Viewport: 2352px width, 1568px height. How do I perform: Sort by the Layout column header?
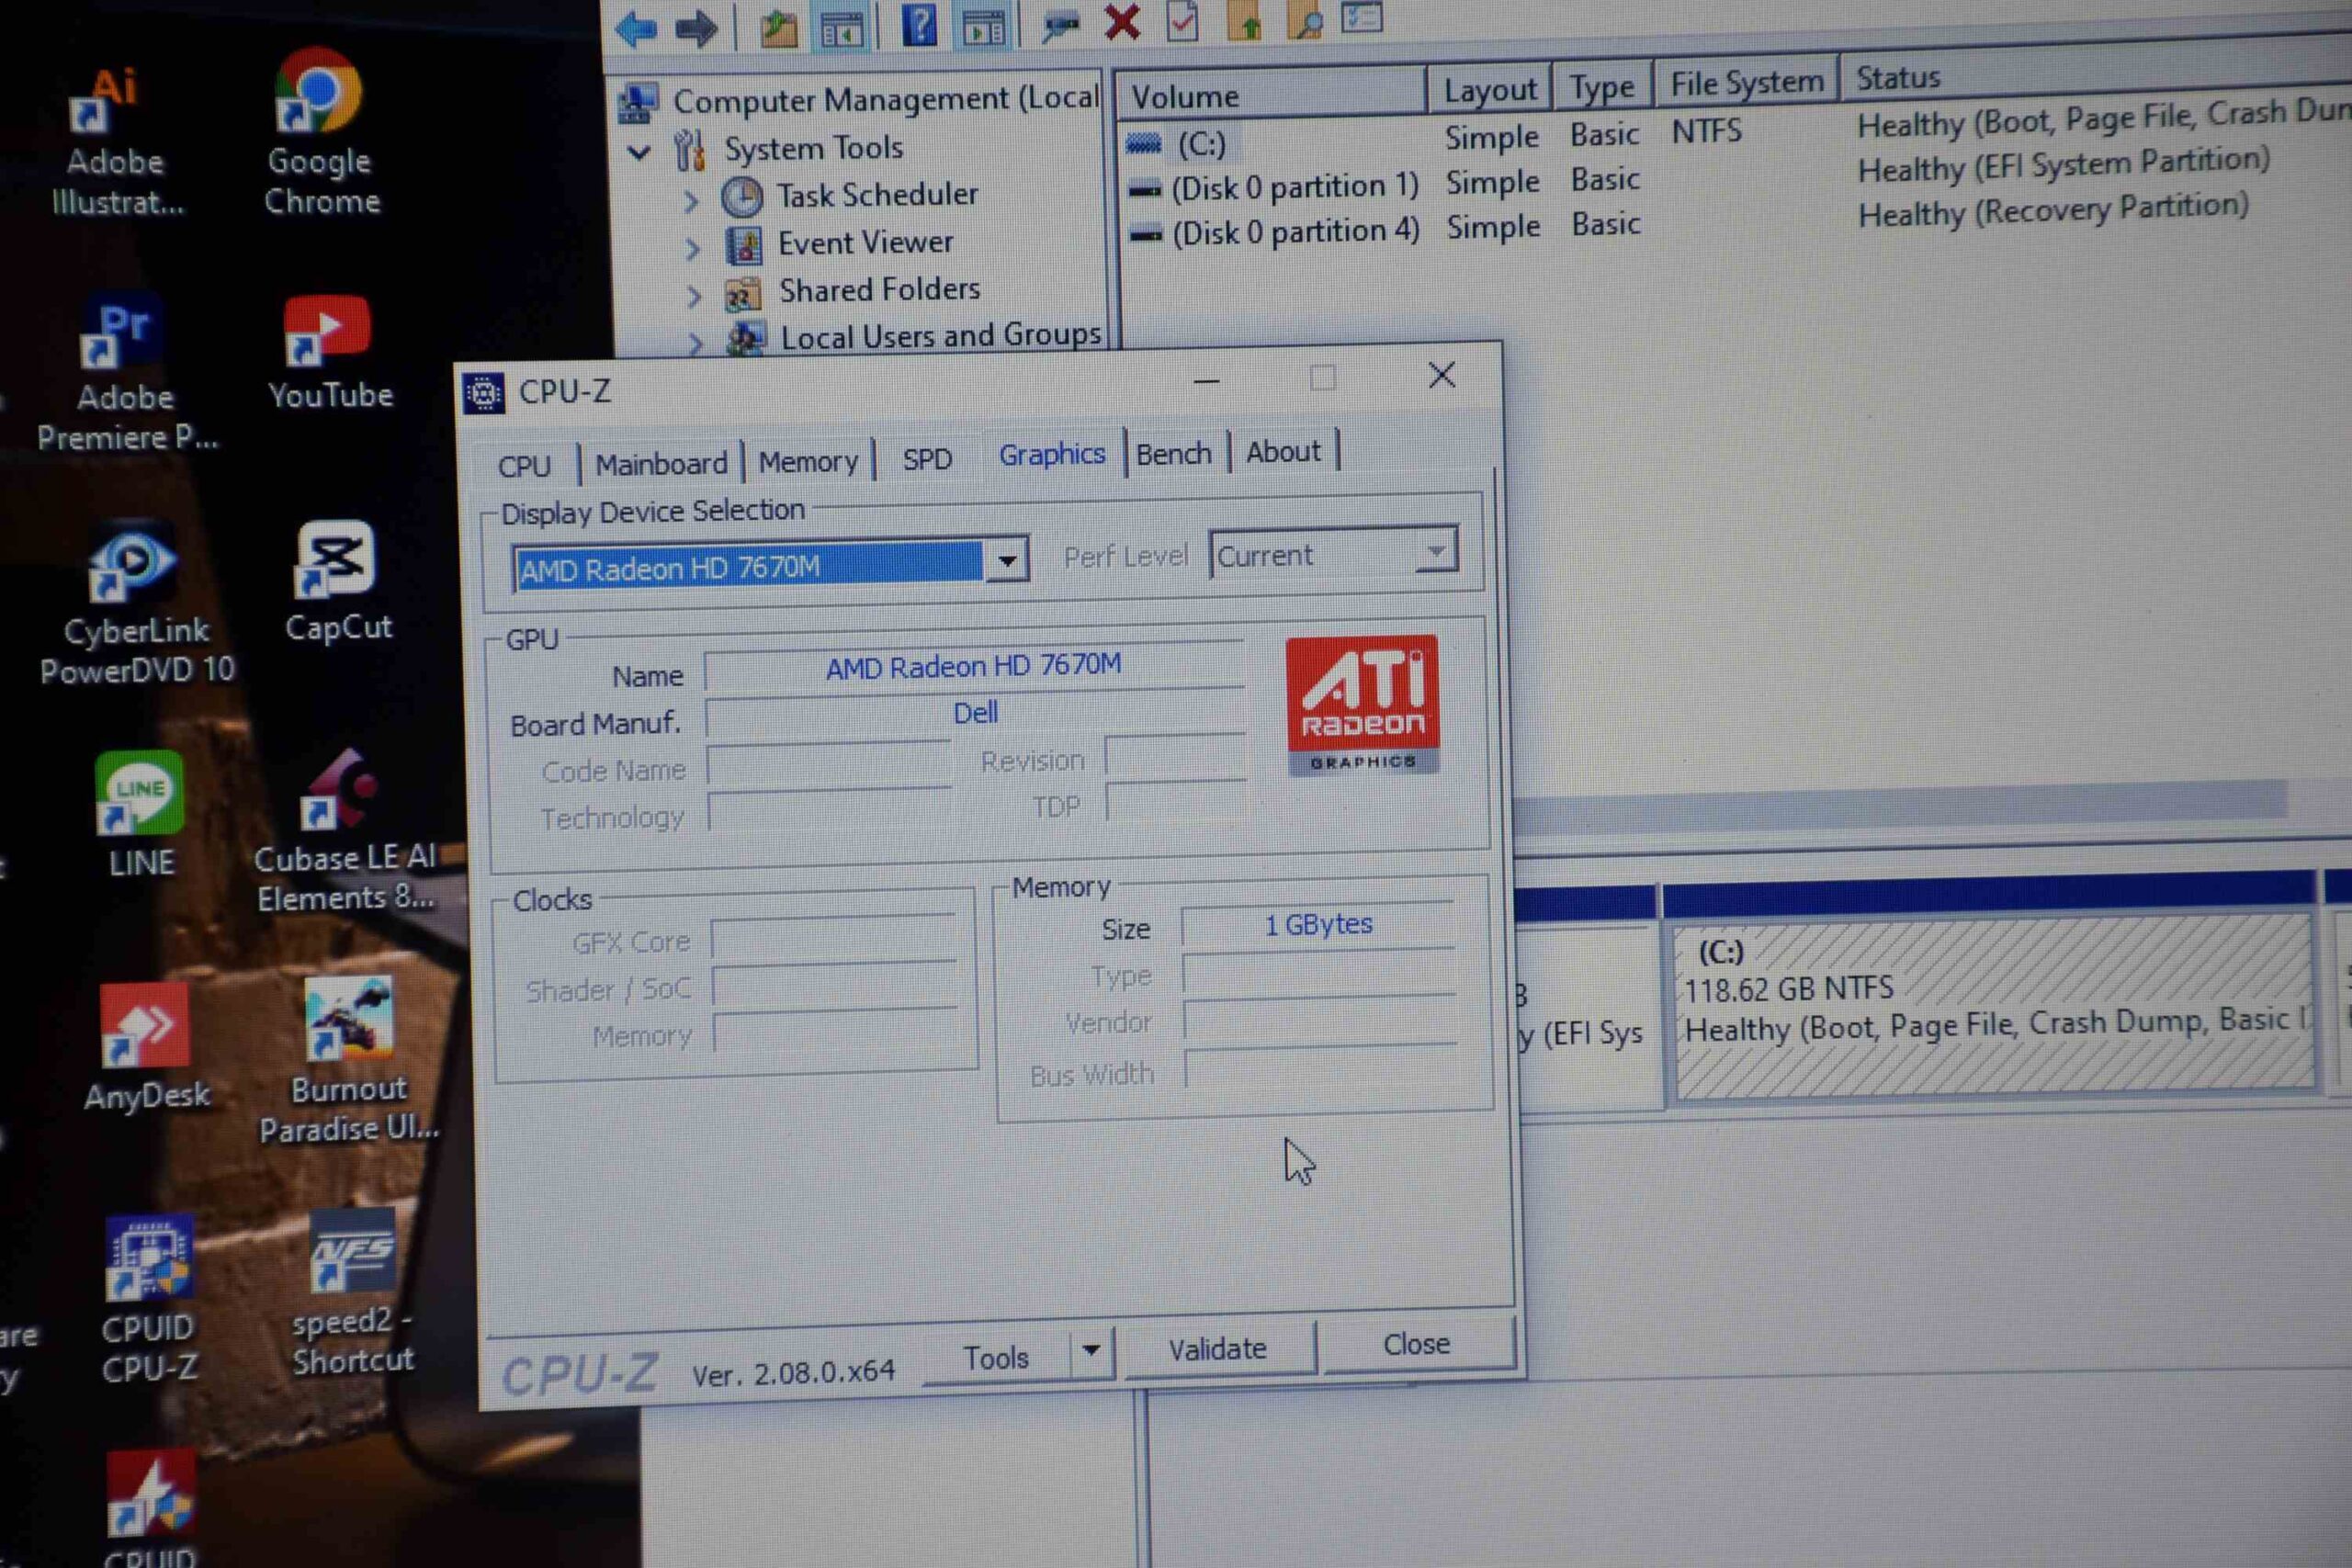(x=1490, y=90)
